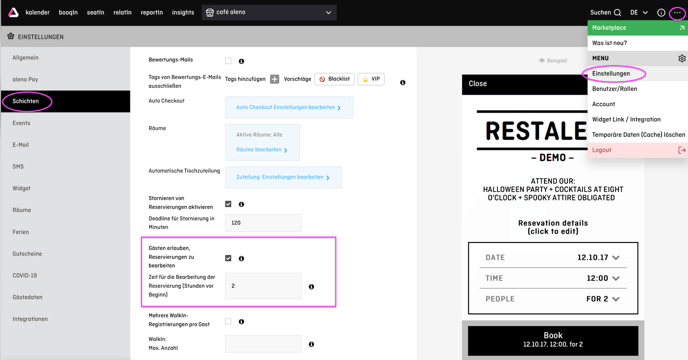Select E-Mail in settings sidebar

click(x=65, y=145)
